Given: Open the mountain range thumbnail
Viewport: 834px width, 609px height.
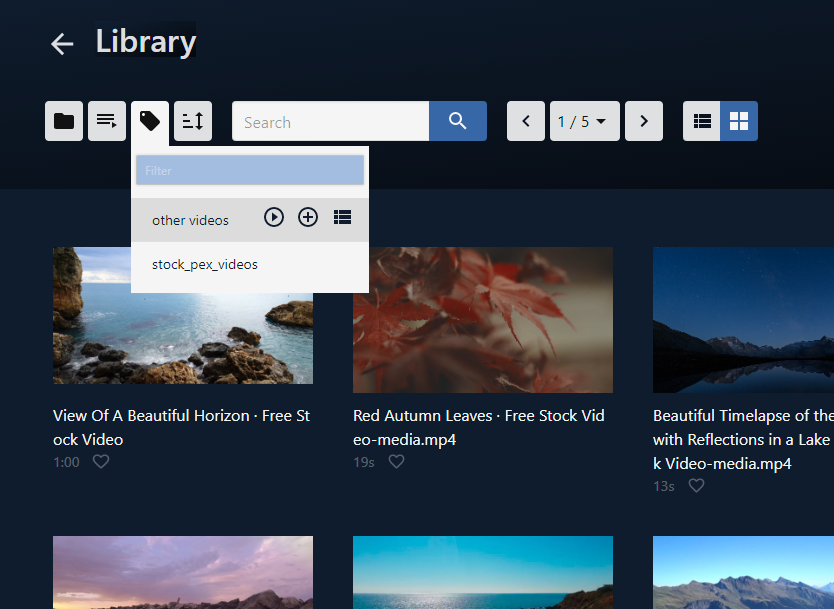Looking at the screenshot, I should [744, 572].
